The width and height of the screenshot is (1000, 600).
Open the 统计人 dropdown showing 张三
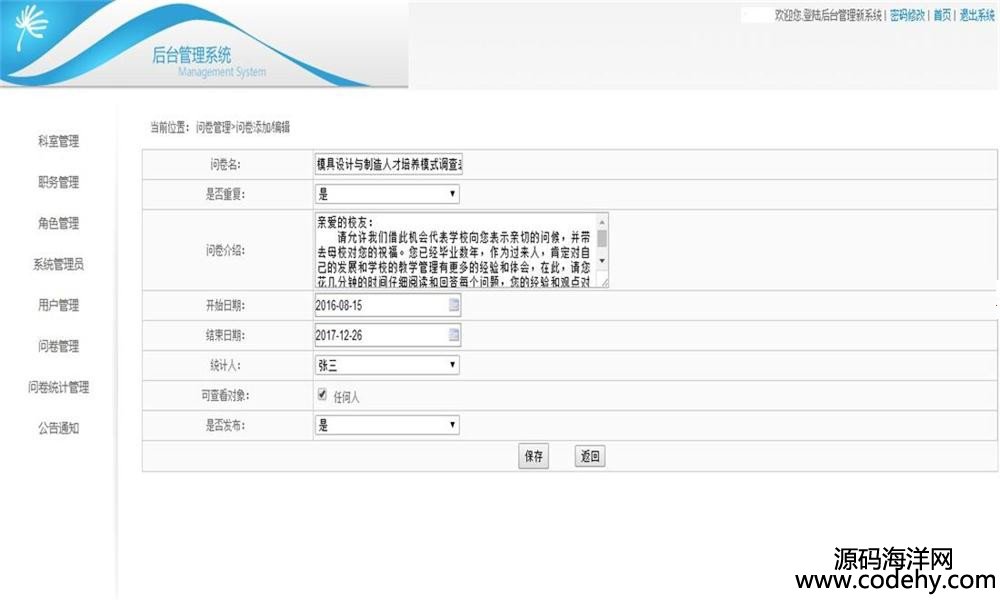[x=386, y=366]
